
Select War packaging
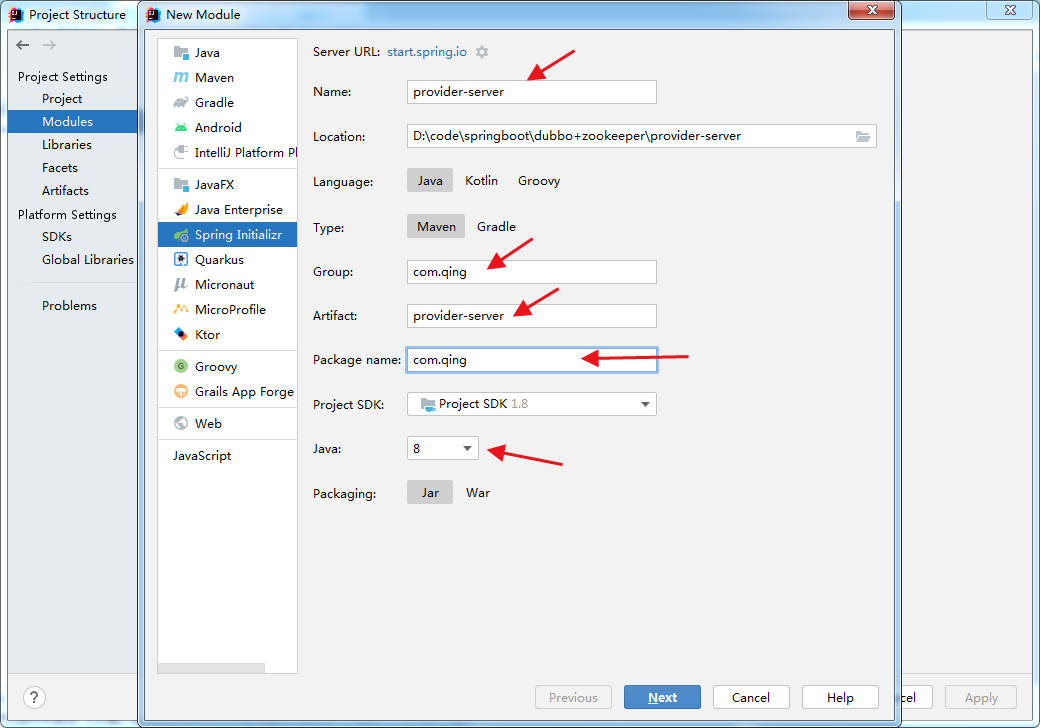pos(478,493)
